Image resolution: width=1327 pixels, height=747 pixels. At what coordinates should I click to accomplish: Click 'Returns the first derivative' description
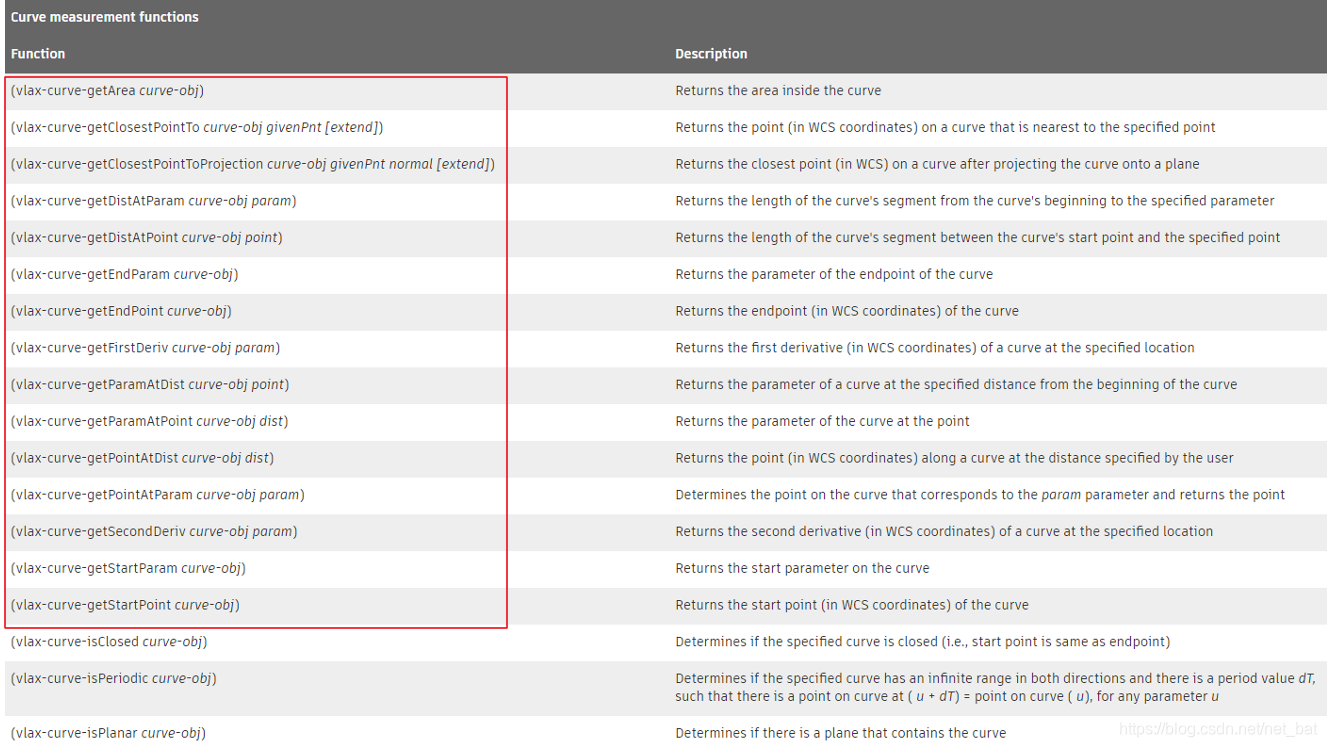(x=935, y=348)
